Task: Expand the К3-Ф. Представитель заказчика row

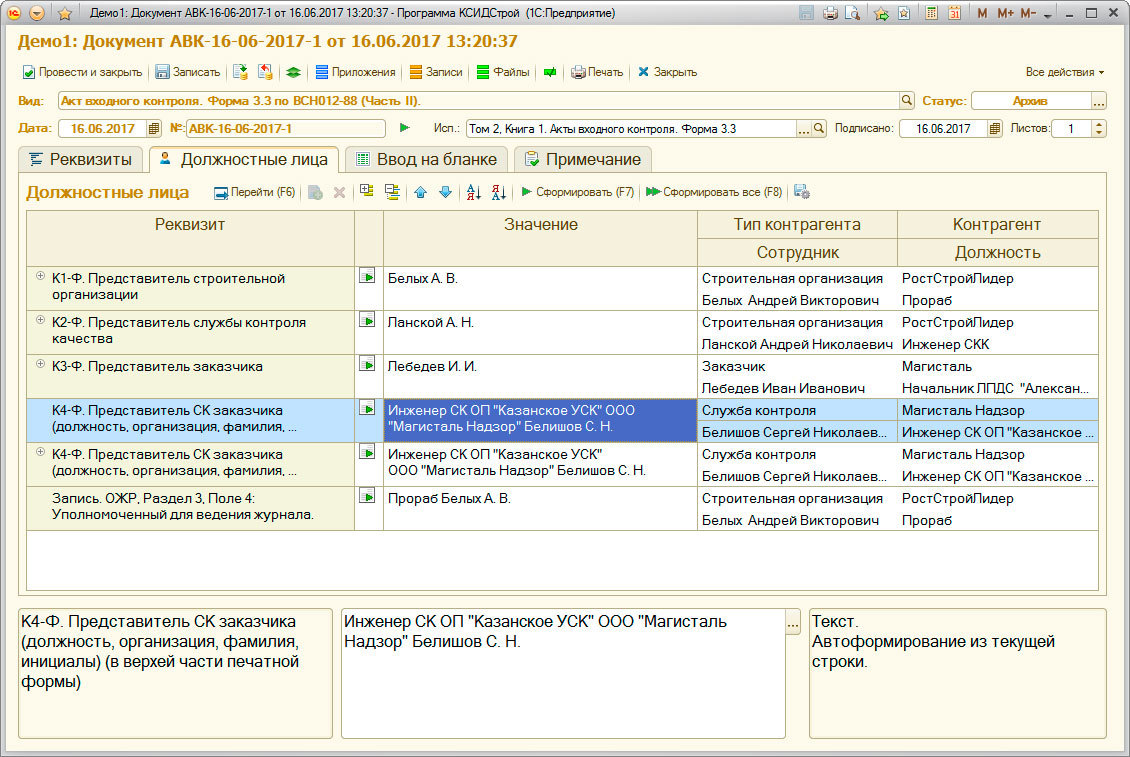Action: 41,364
